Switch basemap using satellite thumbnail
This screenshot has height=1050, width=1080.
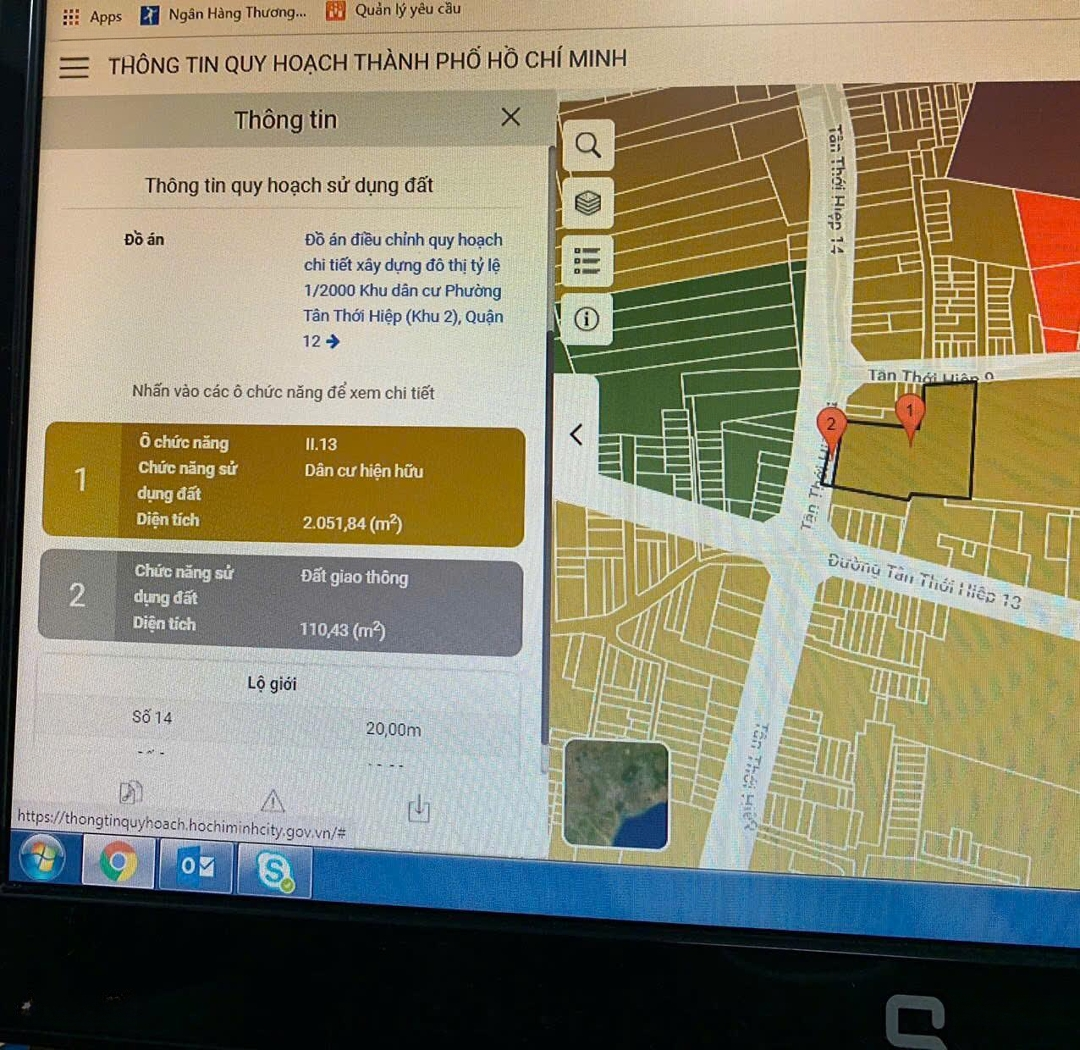point(616,794)
